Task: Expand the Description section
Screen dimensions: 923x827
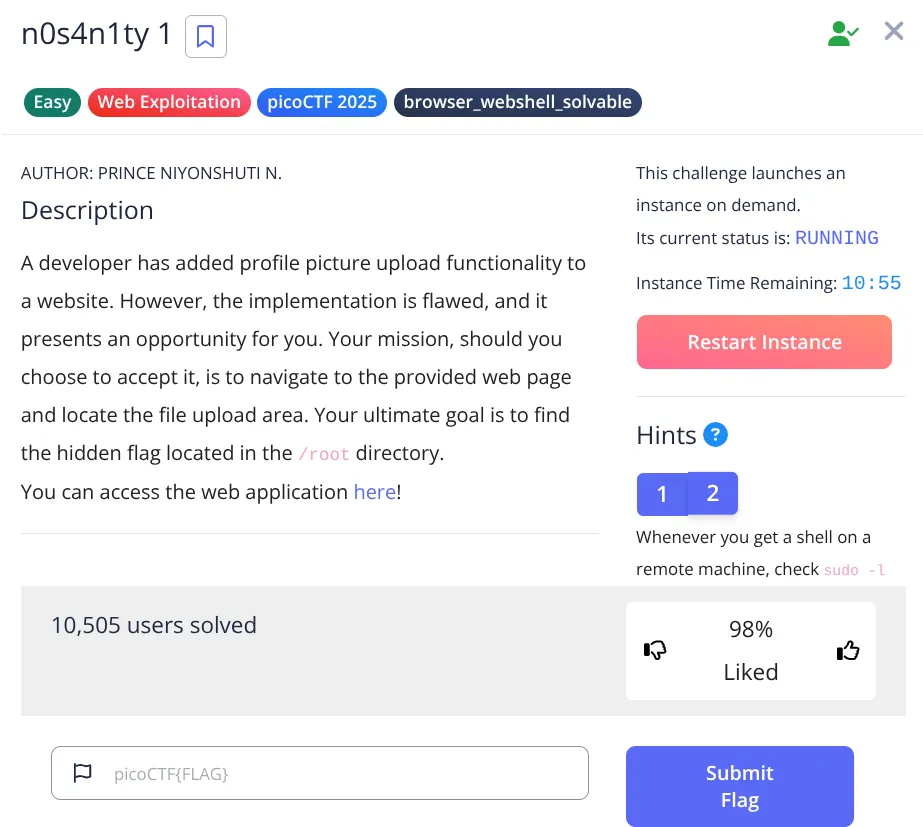Action: [x=87, y=211]
